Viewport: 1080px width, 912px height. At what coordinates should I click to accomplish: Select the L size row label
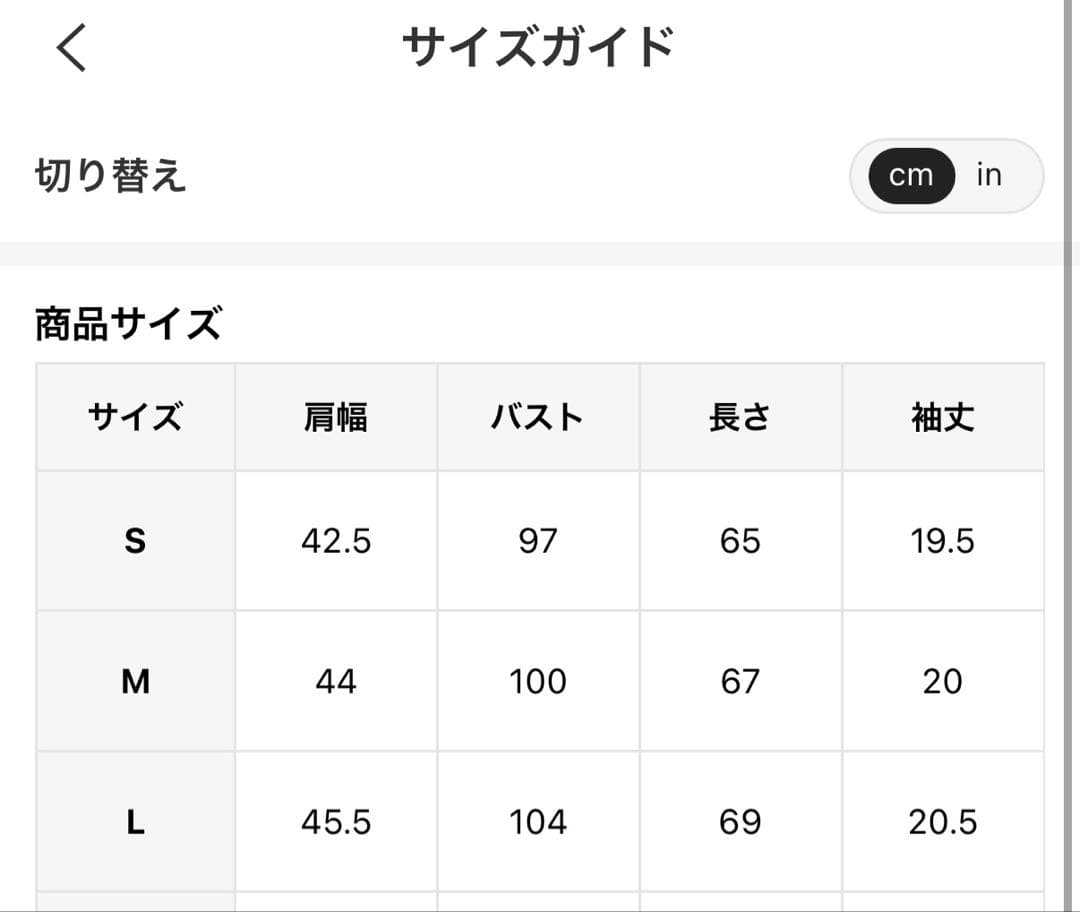coord(136,822)
